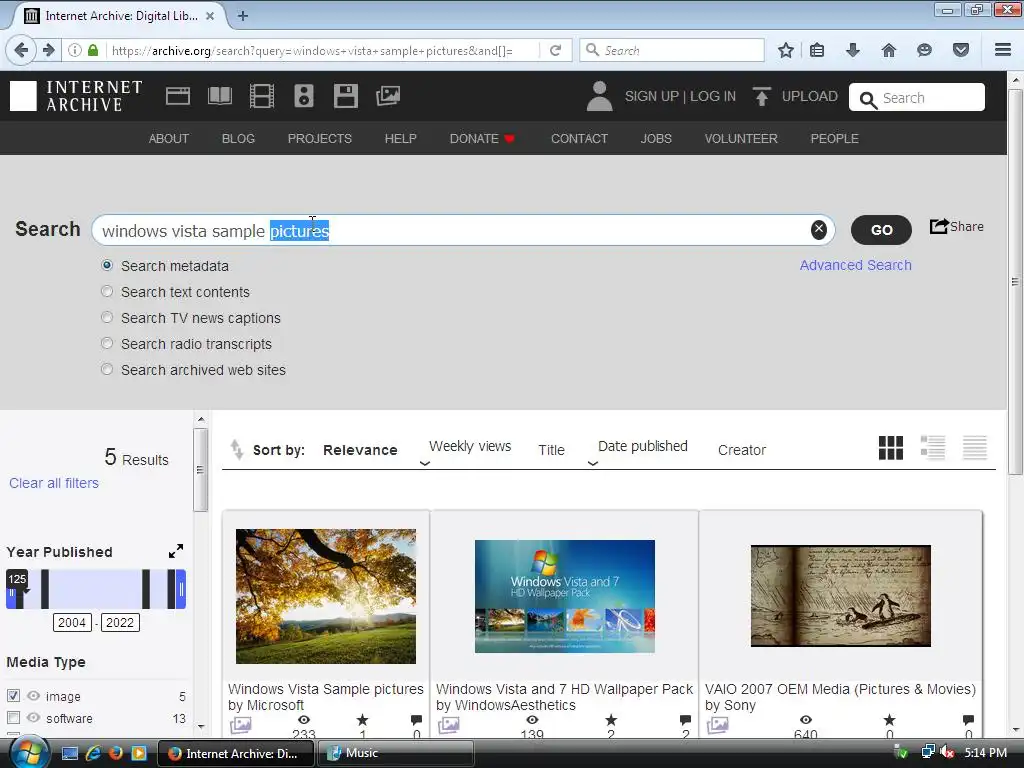Viewport: 1024px width, 768px height.
Task: Open the ABOUT menu item
Action: coord(168,138)
